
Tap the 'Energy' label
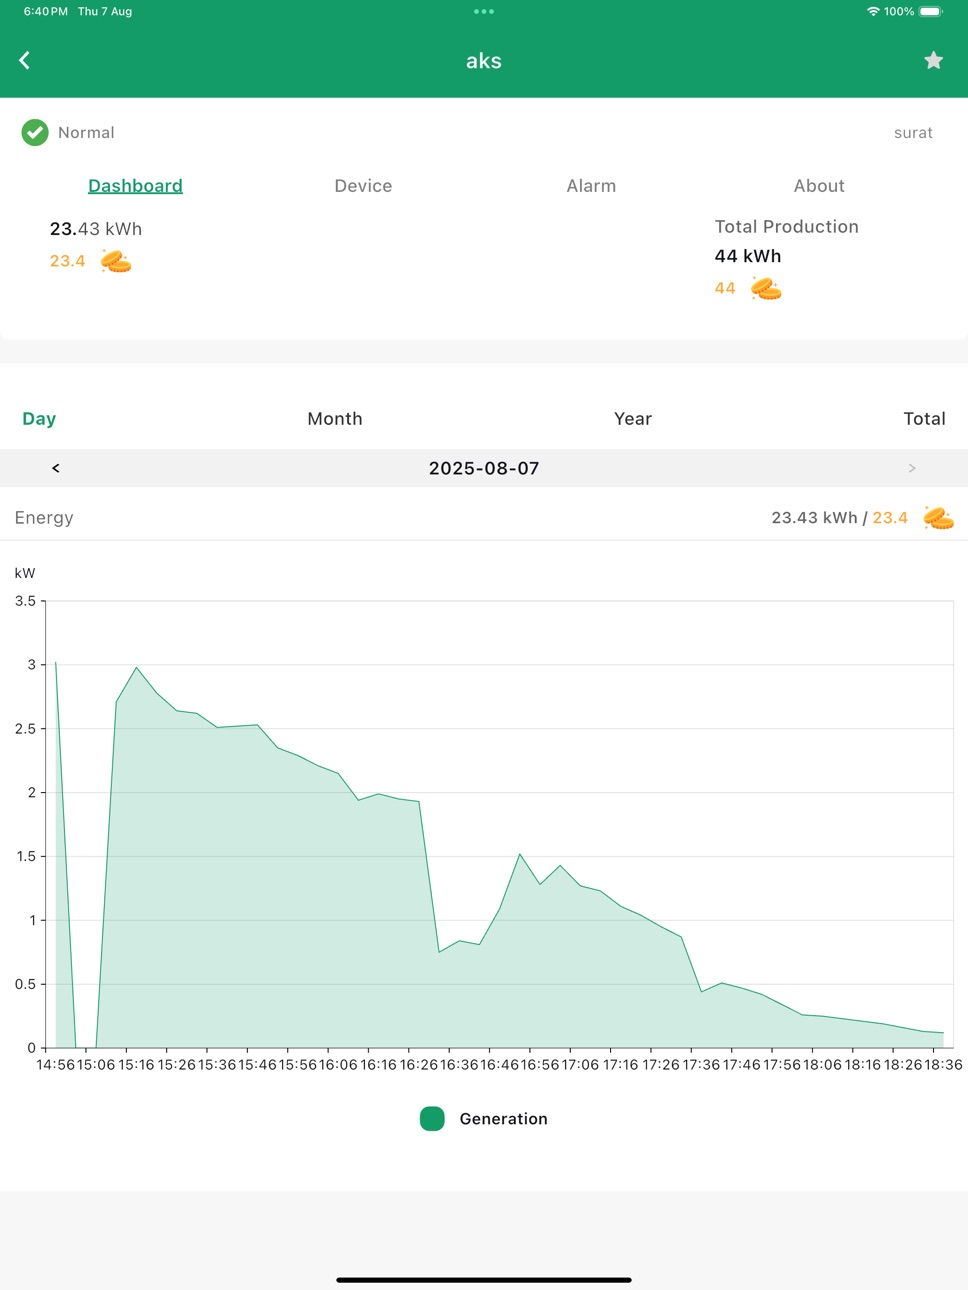[44, 518]
